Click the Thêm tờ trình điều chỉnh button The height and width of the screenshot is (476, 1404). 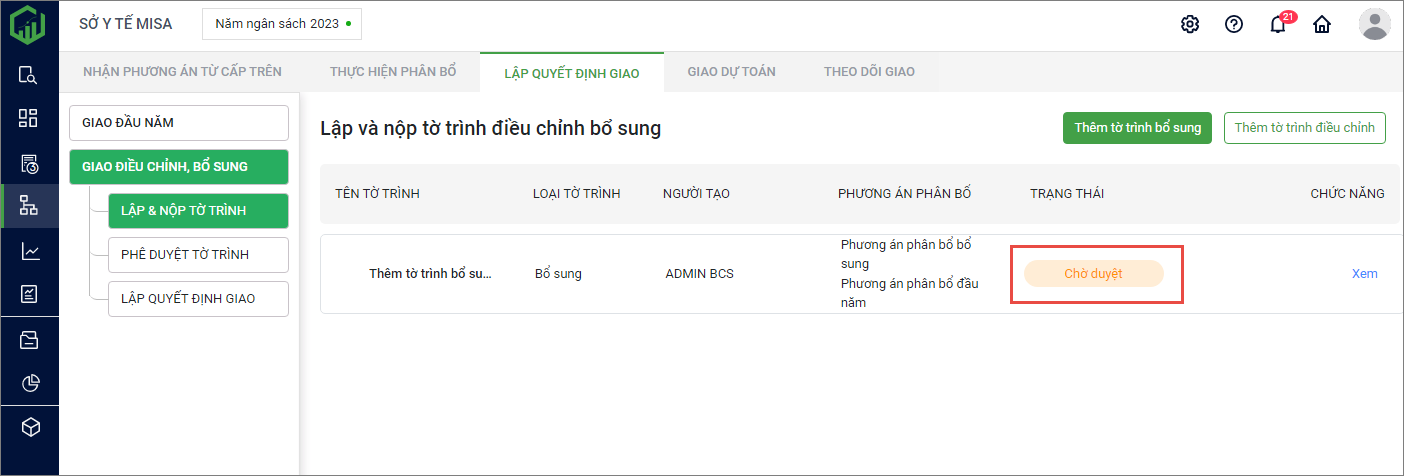1304,128
